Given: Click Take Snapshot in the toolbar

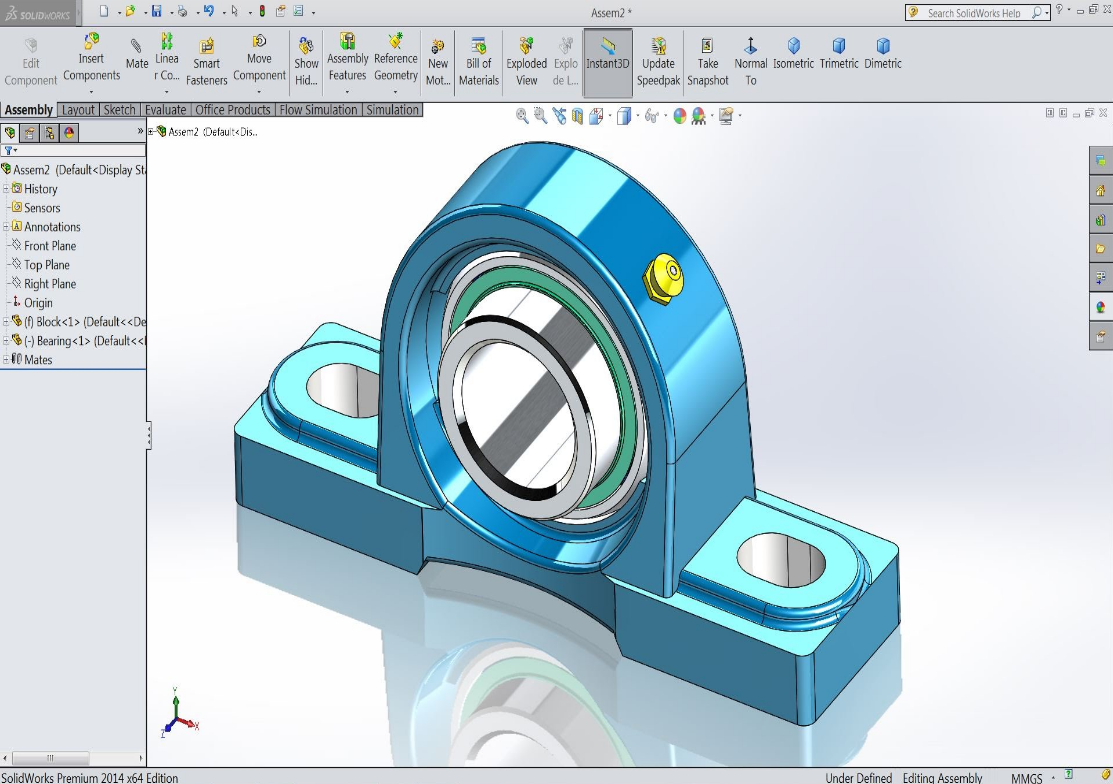Looking at the screenshot, I should (707, 62).
